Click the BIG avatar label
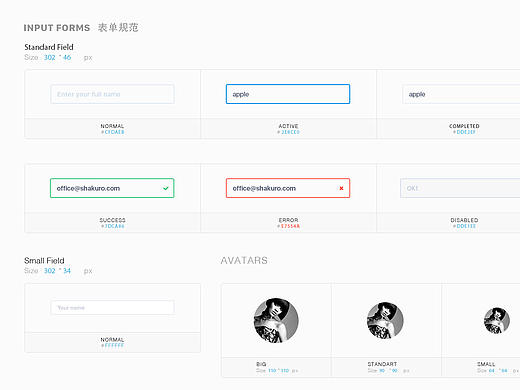 click(x=261, y=364)
